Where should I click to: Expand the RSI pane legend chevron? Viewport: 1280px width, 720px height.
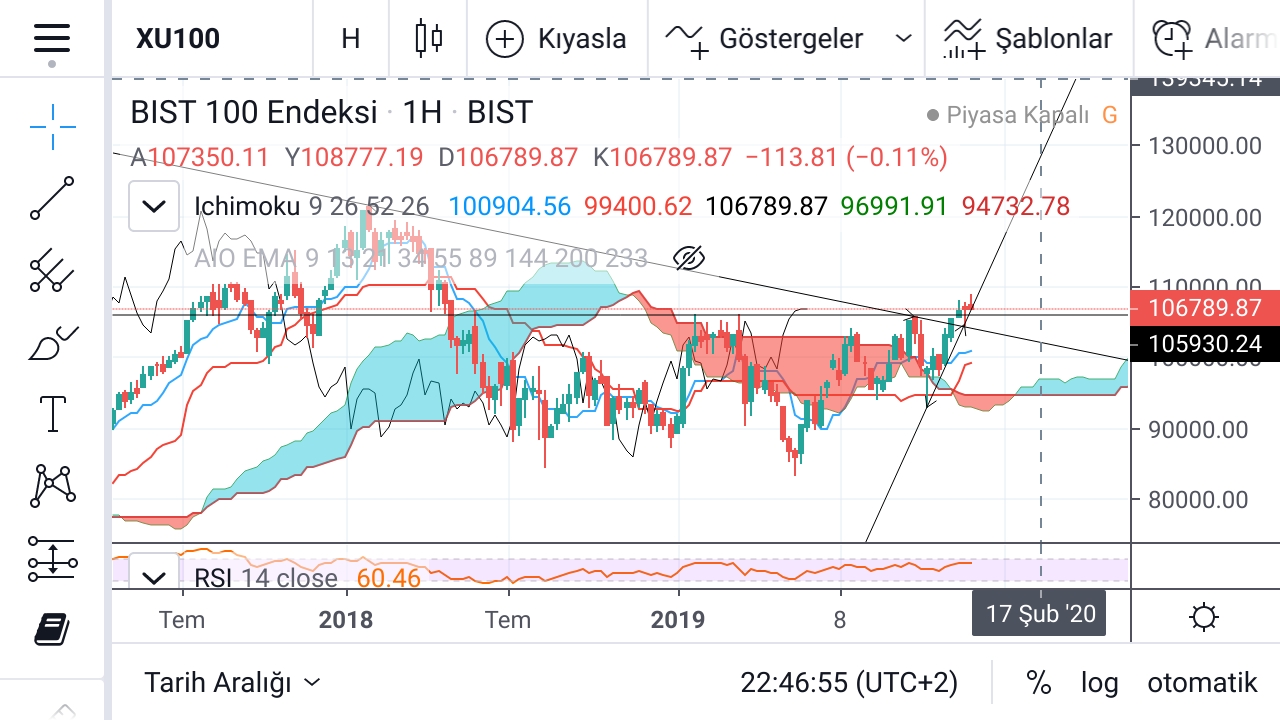pyautogui.click(x=154, y=578)
